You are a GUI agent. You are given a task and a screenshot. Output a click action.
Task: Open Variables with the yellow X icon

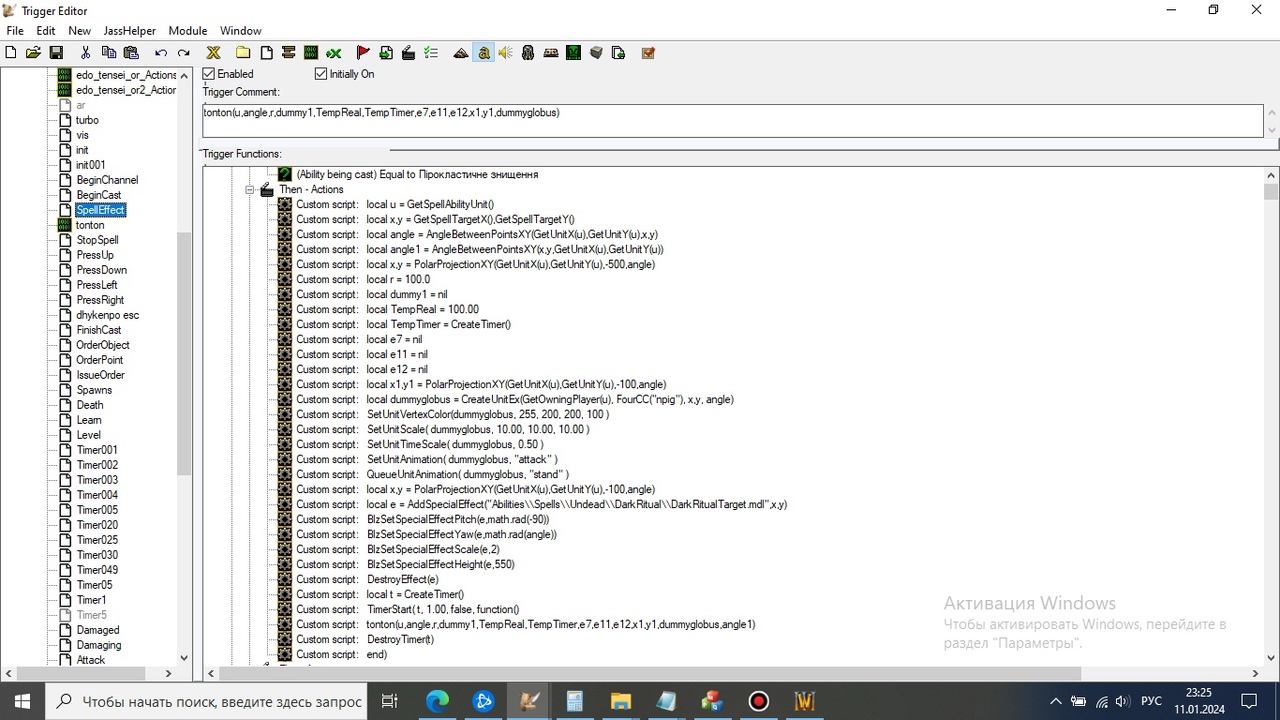213,53
